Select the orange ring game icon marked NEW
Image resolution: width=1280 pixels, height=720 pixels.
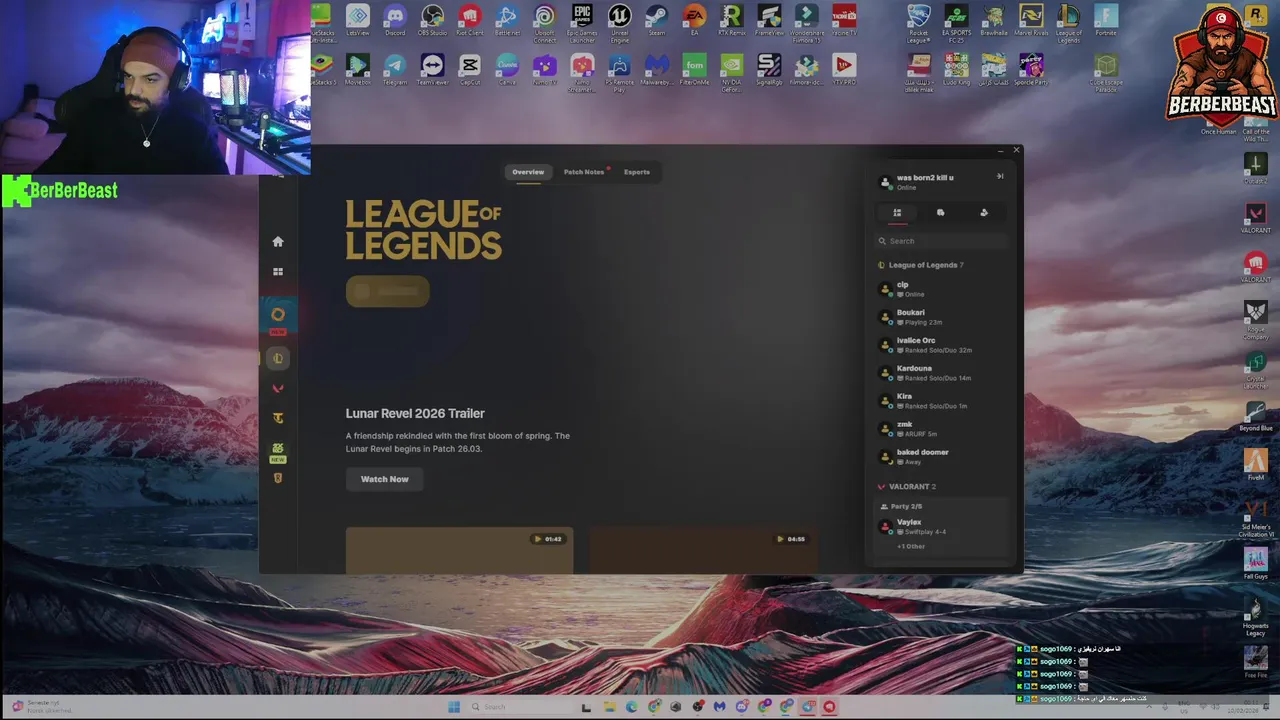click(x=278, y=315)
